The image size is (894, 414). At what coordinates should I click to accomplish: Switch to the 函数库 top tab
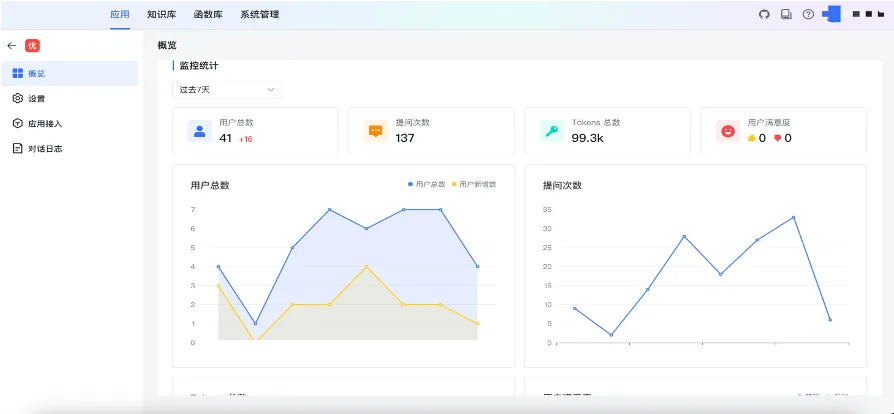click(x=208, y=15)
